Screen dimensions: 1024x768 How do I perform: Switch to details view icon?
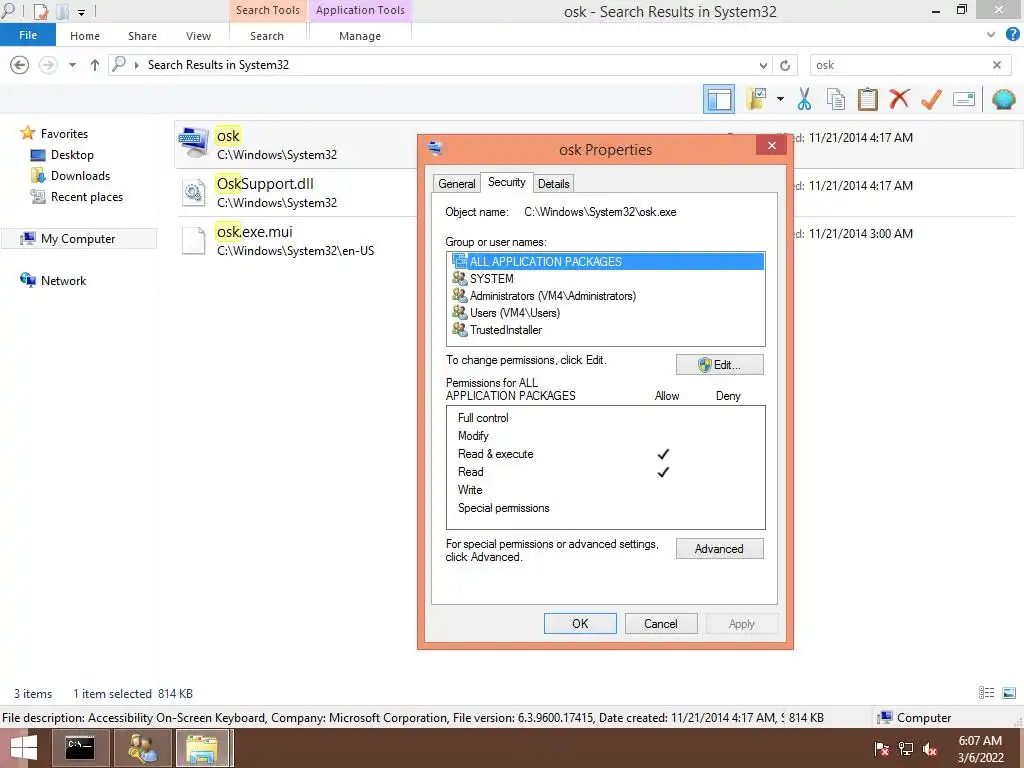pos(986,693)
